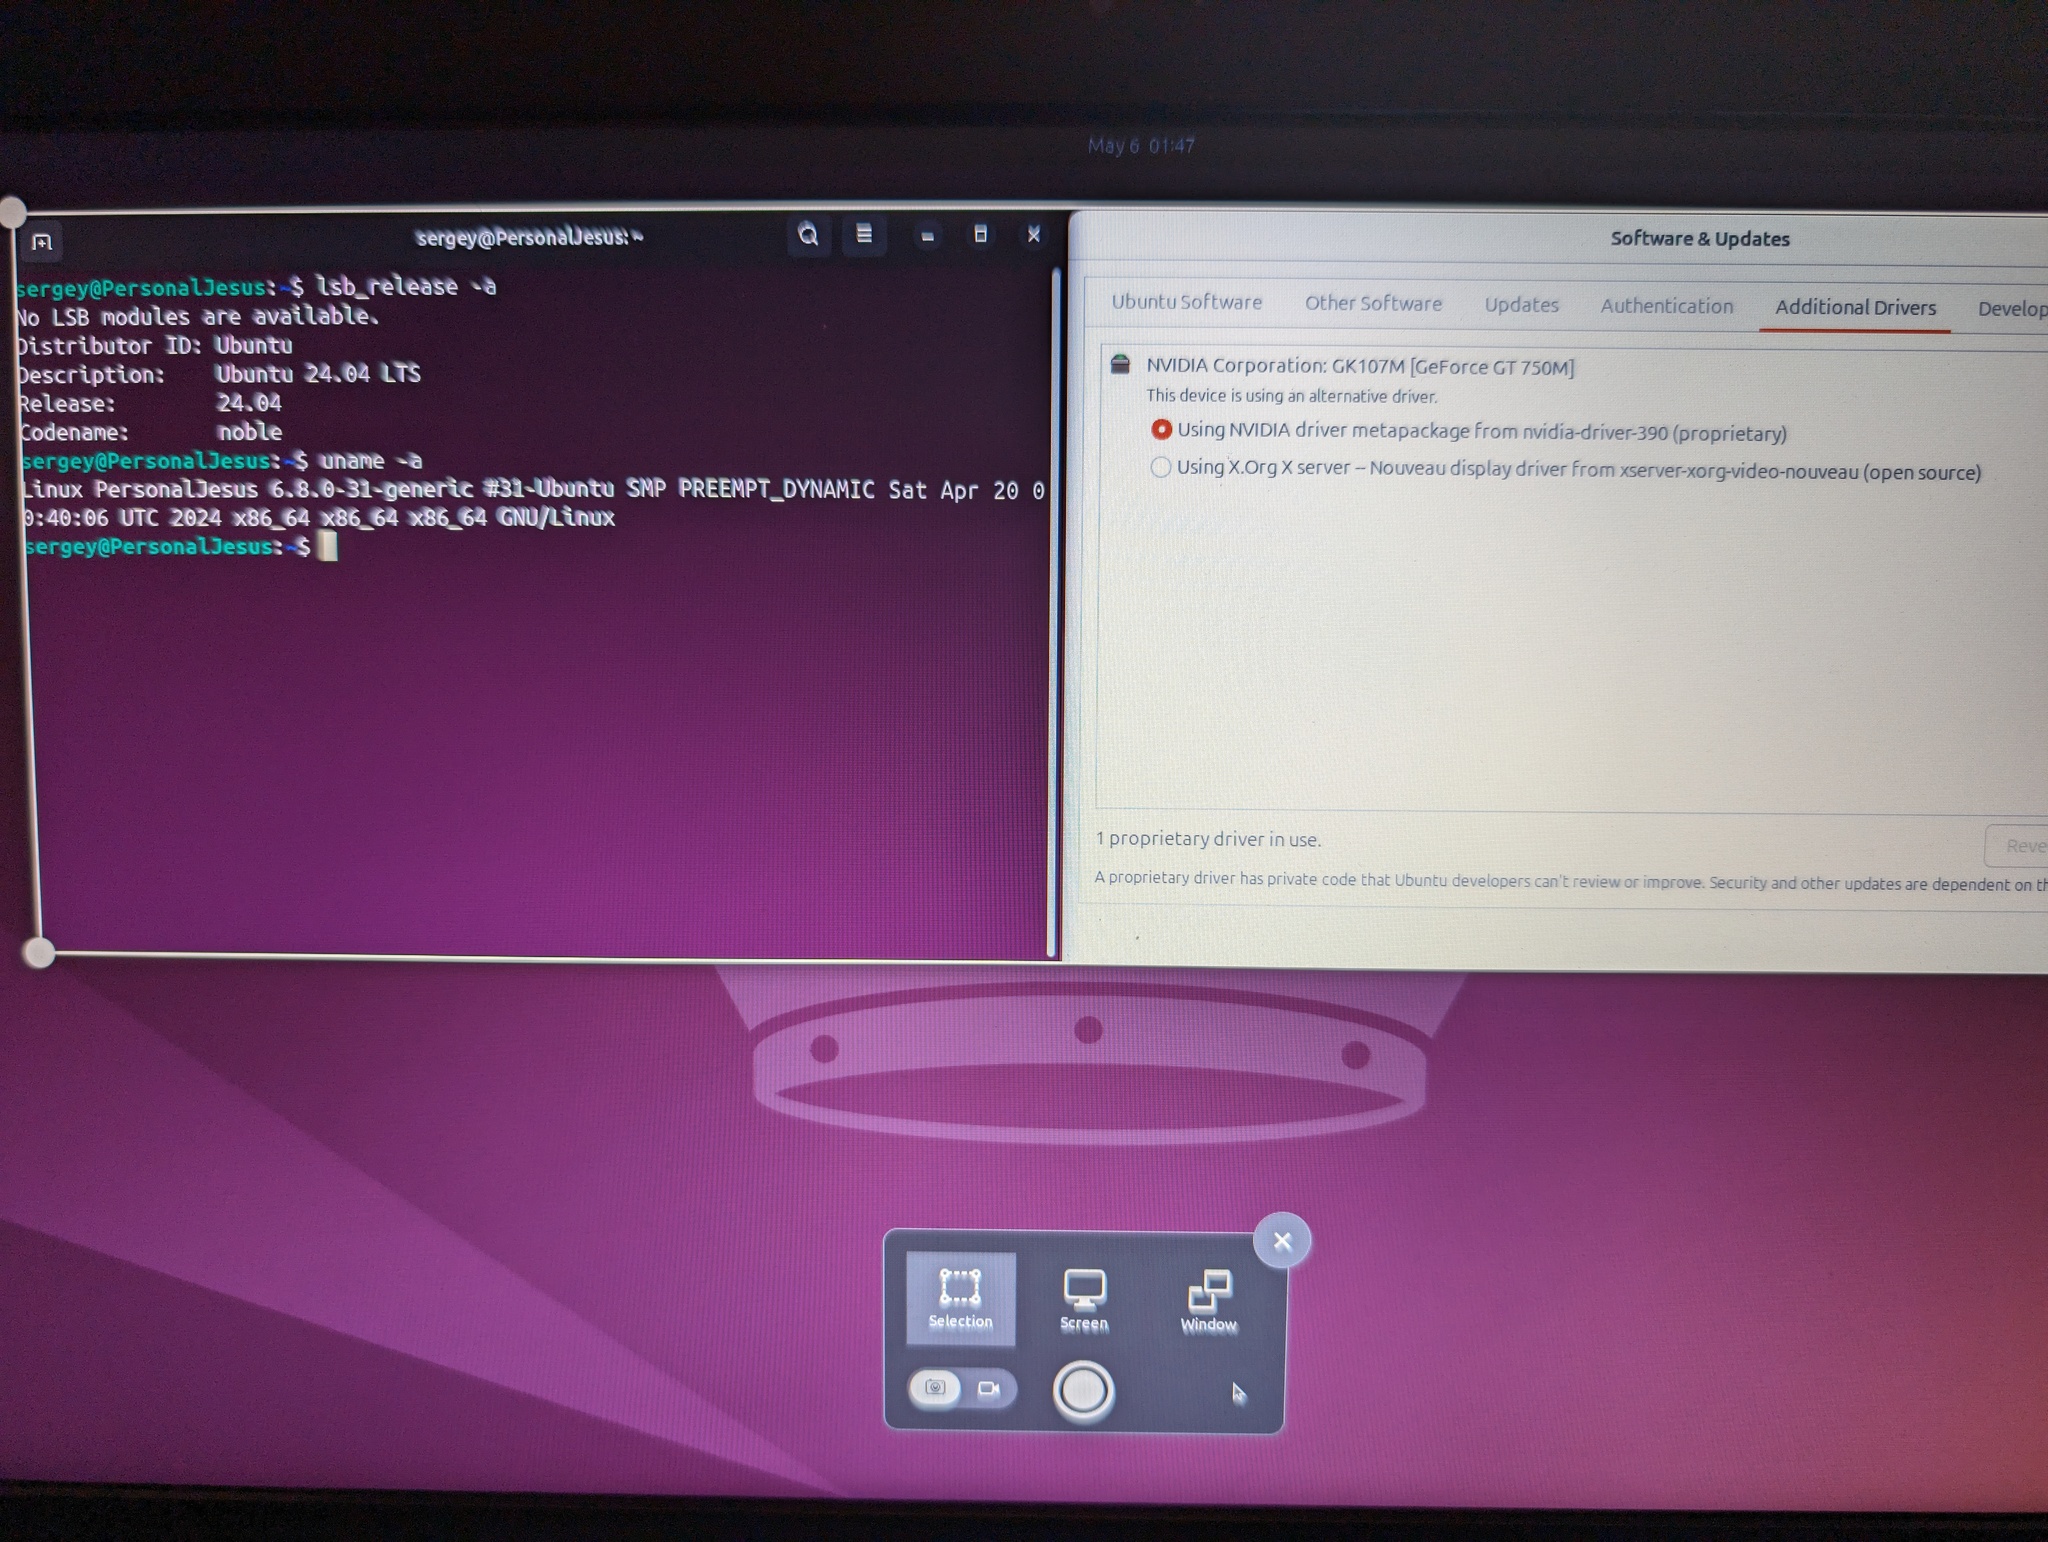Close the screenshot tool panel
Image resolution: width=2048 pixels, height=1542 pixels.
1282,1241
